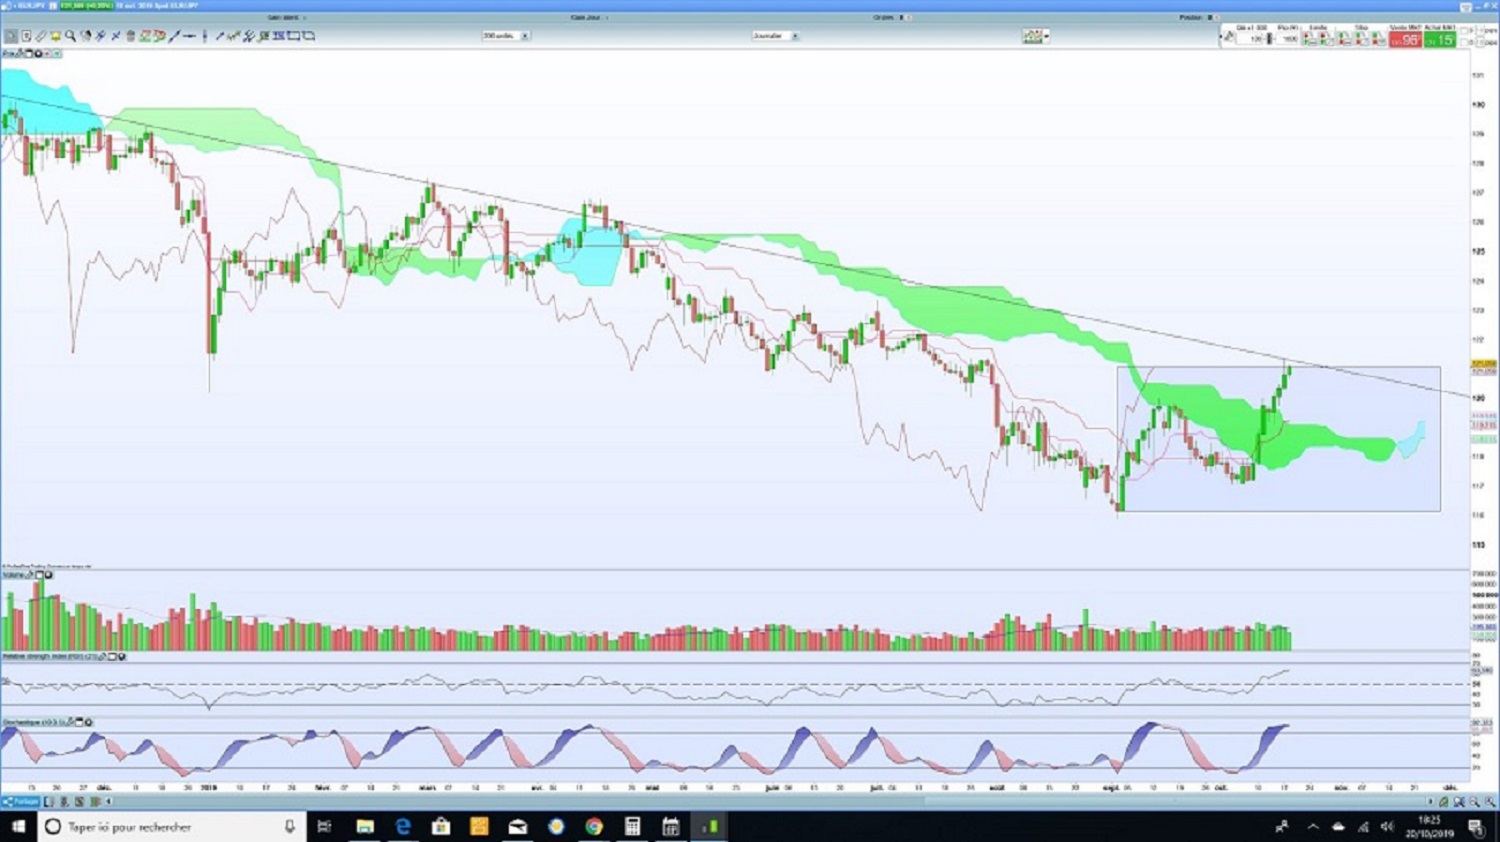Open Google Chrome from the Windows taskbar

pyautogui.click(x=594, y=827)
